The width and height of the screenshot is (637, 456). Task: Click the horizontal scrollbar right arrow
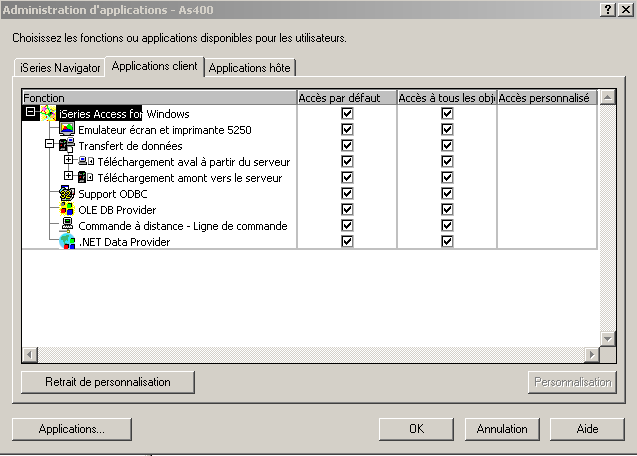592,355
